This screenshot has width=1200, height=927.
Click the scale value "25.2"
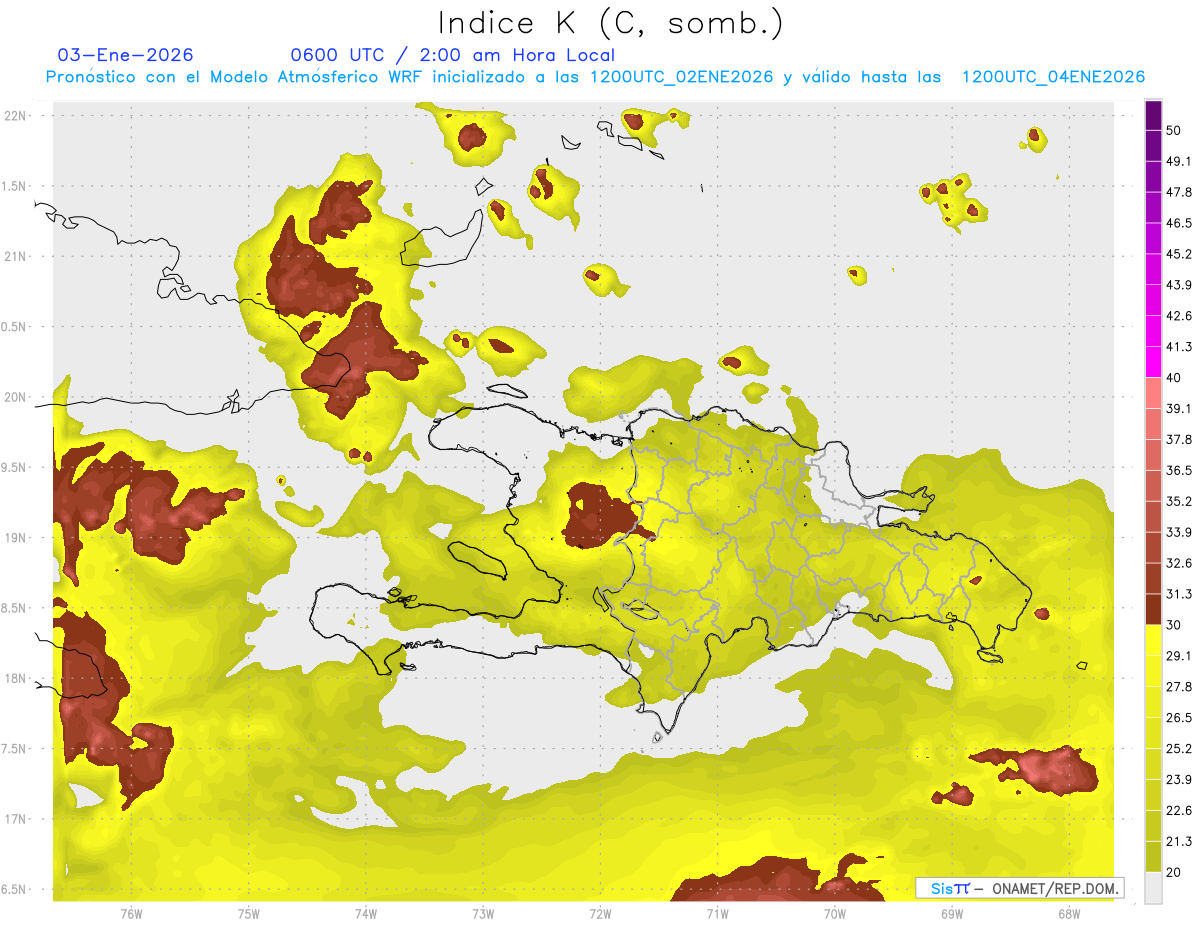click(1179, 749)
